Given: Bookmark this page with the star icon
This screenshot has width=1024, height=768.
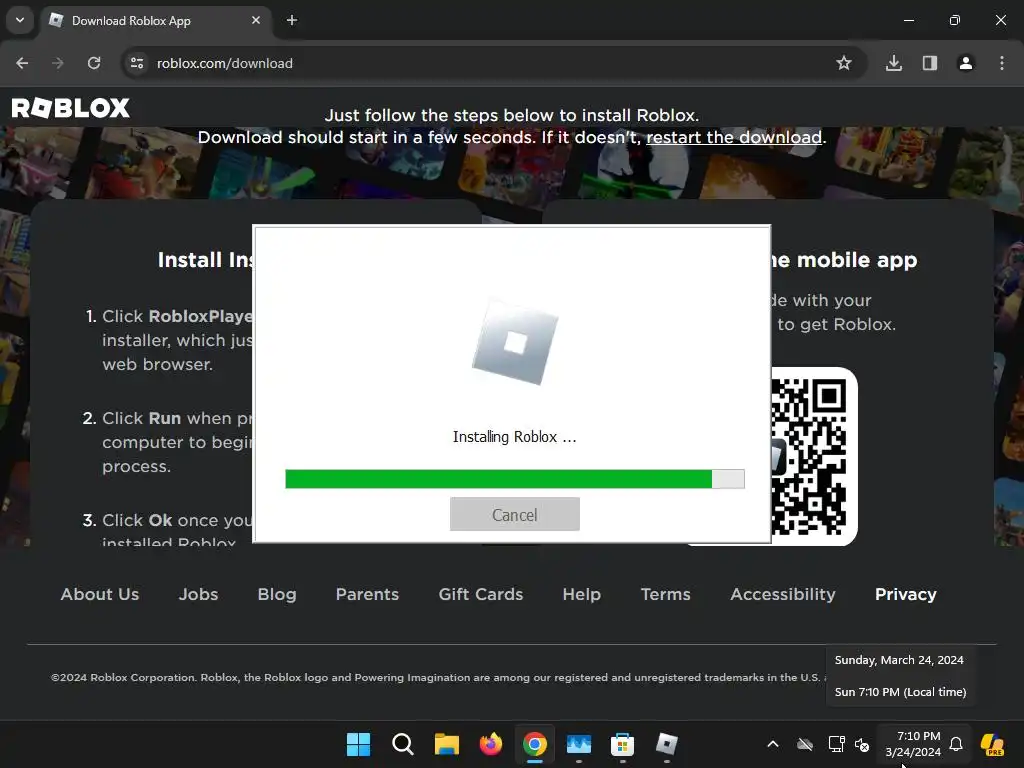Looking at the screenshot, I should (844, 63).
